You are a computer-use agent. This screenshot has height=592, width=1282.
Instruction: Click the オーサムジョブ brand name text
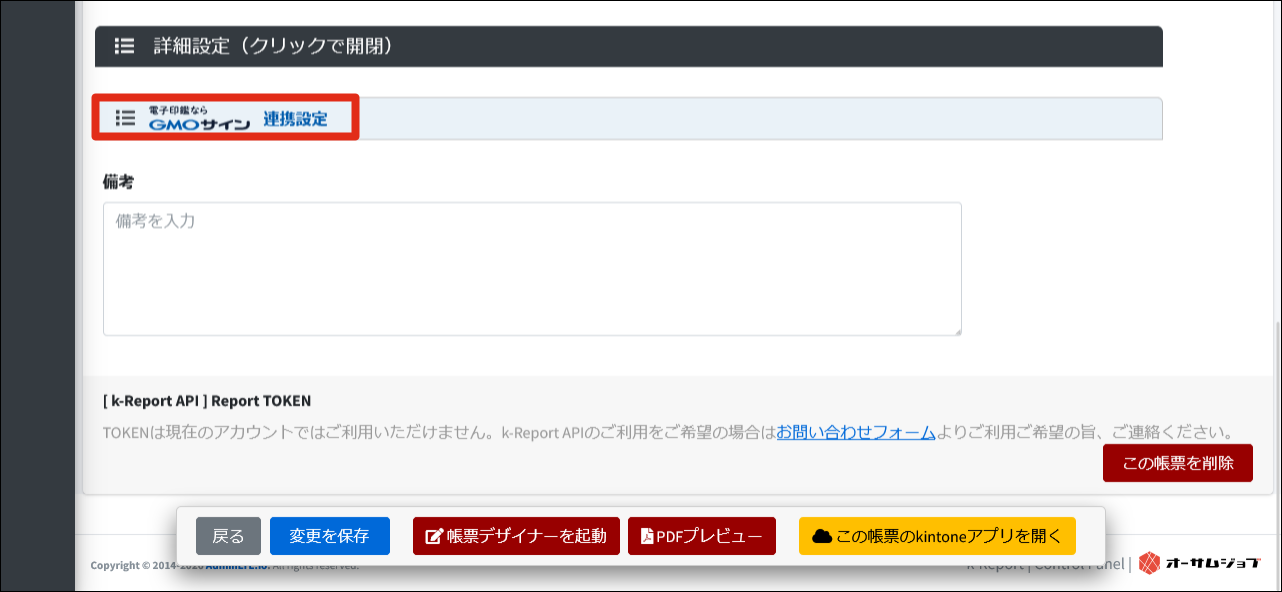[1214, 563]
